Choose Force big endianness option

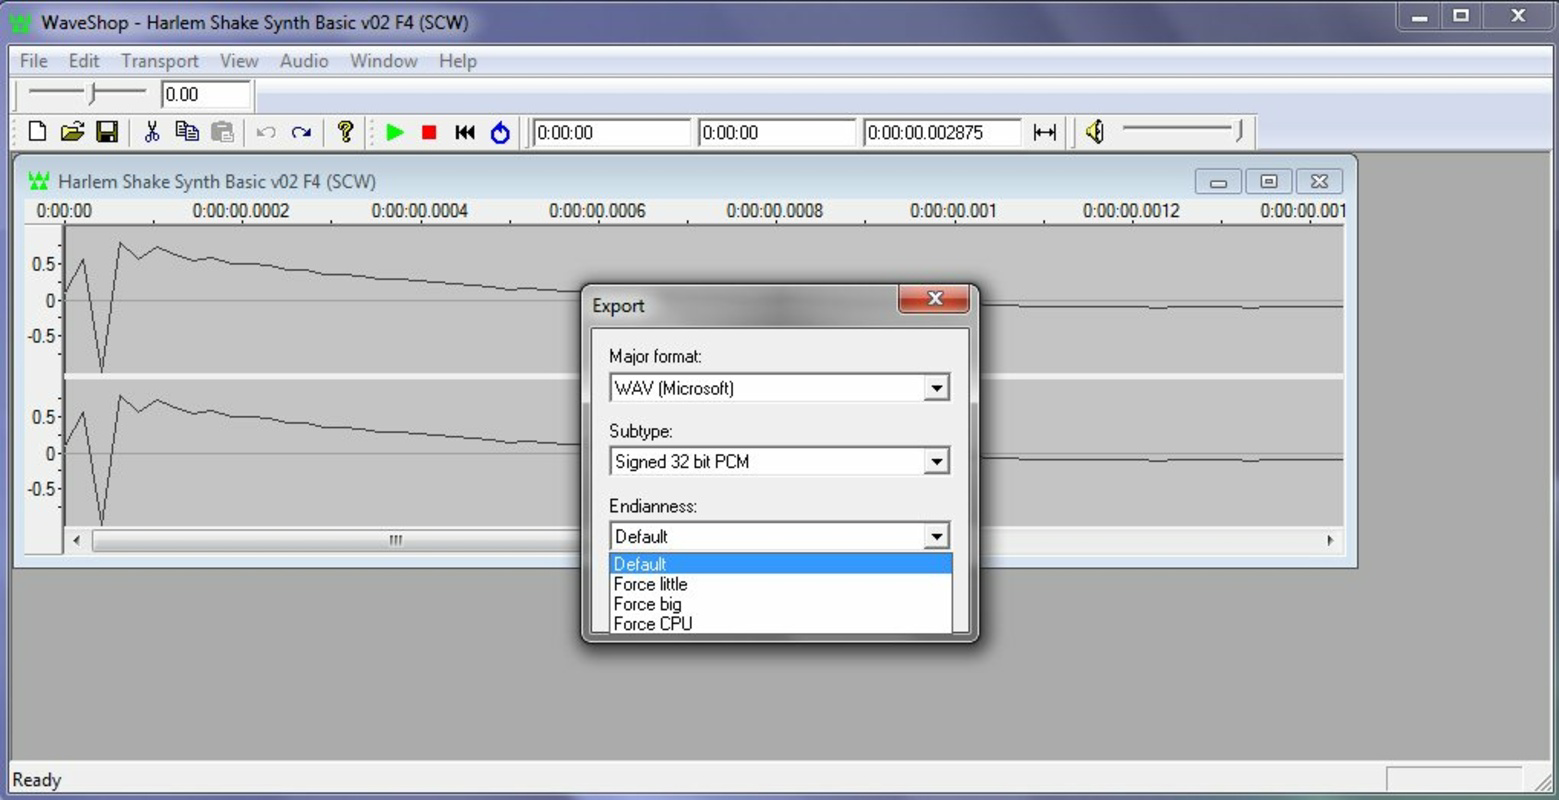tap(780, 604)
